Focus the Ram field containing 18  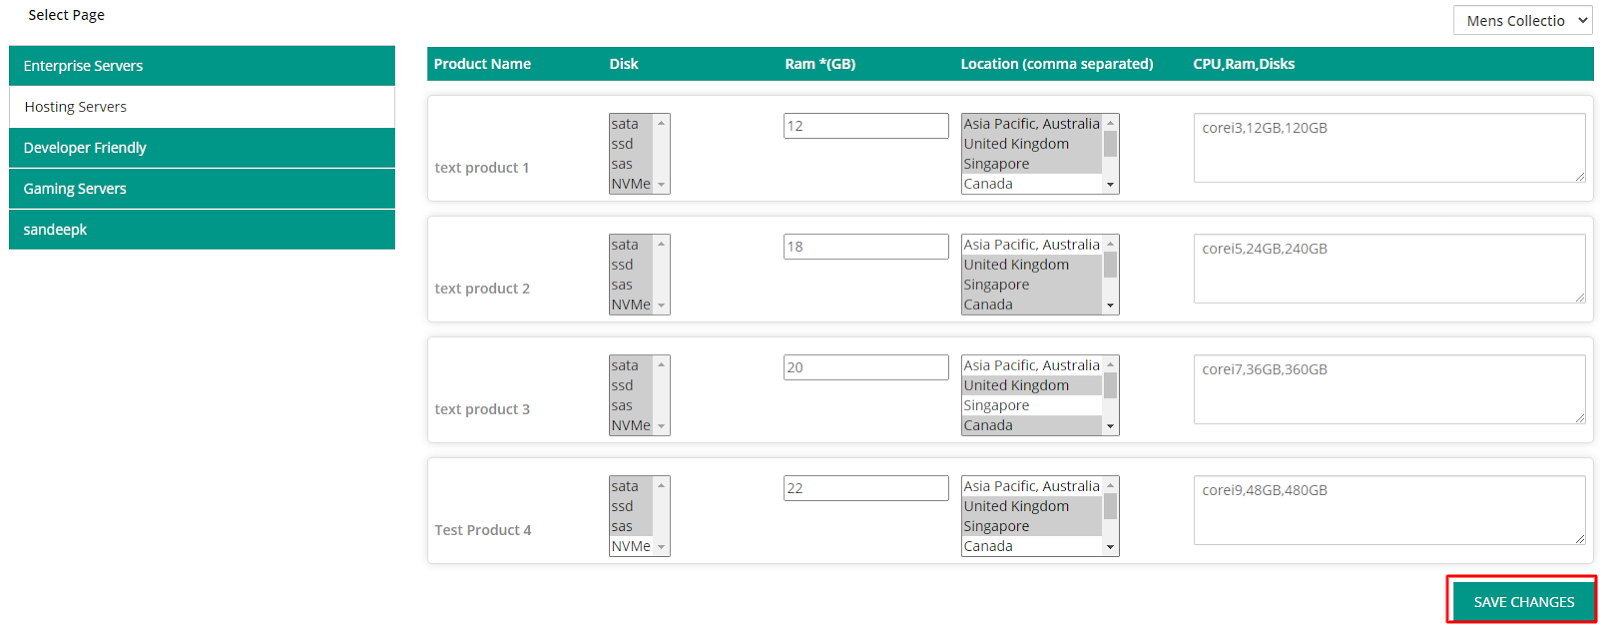[865, 247]
